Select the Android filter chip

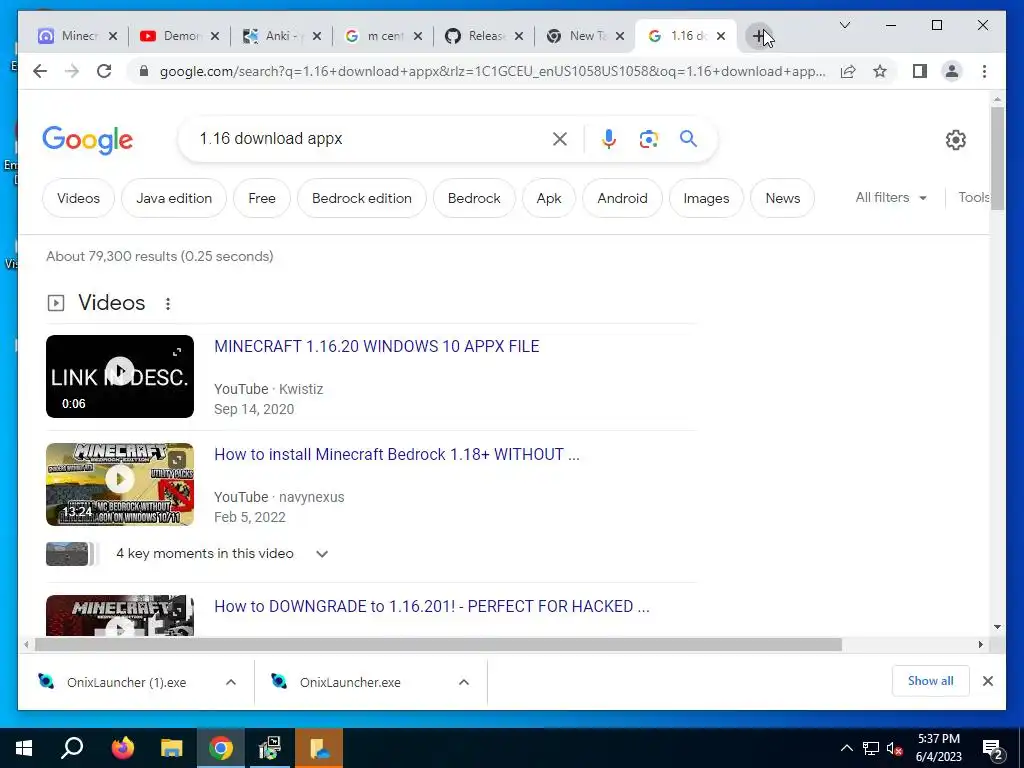[x=622, y=198]
